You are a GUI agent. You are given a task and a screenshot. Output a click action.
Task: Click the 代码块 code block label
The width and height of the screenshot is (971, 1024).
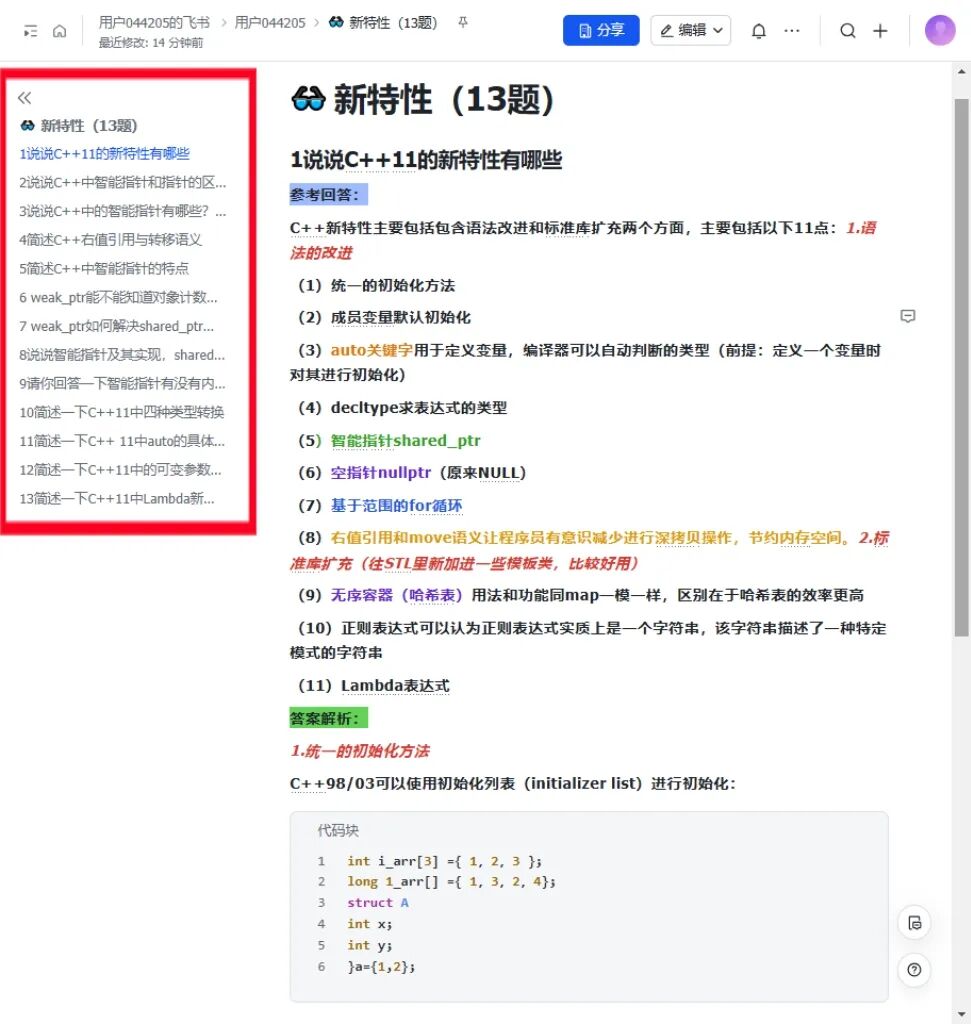click(x=338, y=831)
